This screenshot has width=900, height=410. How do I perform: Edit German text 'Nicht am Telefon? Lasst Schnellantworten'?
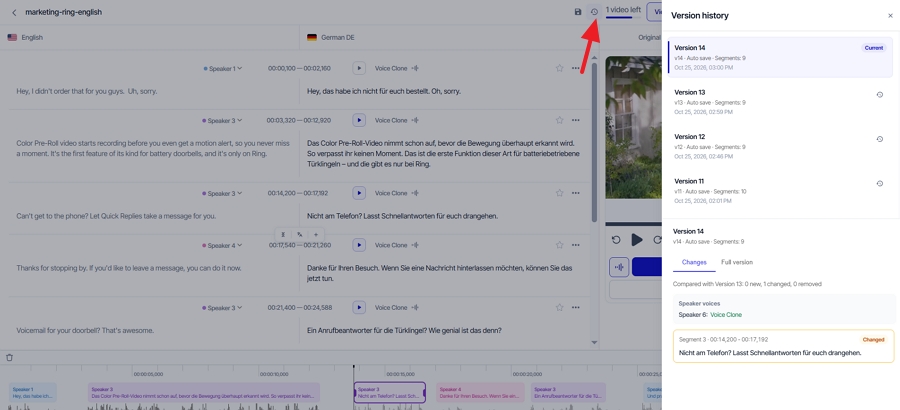pos(402,216)
